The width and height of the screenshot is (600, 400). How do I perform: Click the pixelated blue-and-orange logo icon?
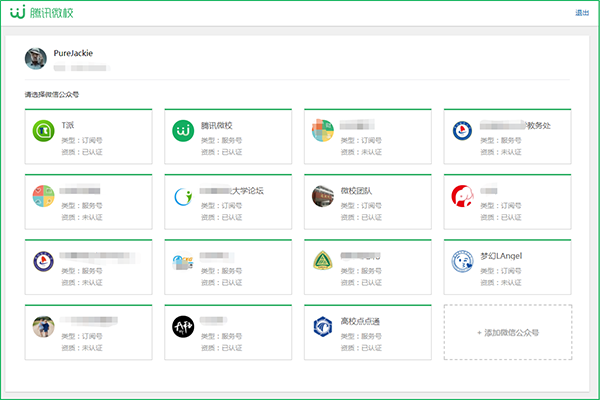coord(183,262)
